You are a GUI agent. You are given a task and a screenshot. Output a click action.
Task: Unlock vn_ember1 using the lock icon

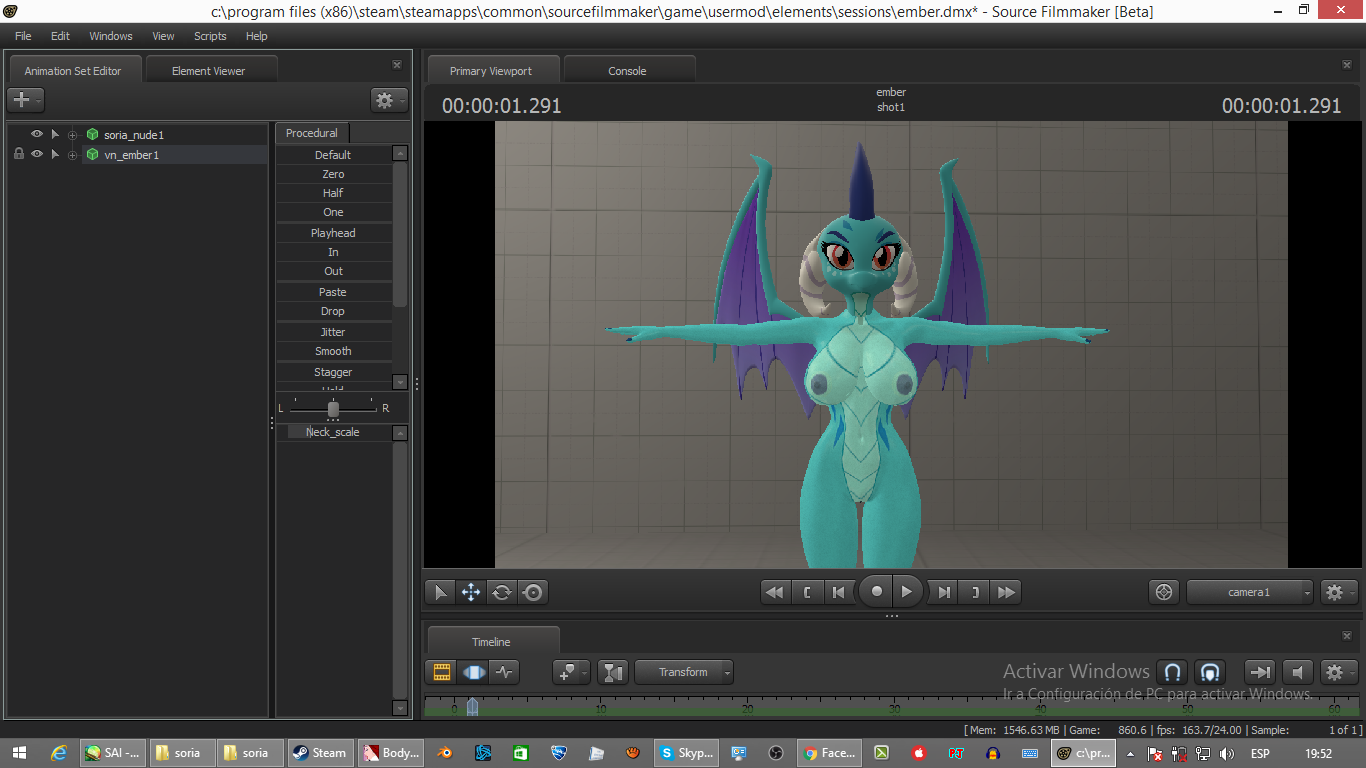[18, 154]
